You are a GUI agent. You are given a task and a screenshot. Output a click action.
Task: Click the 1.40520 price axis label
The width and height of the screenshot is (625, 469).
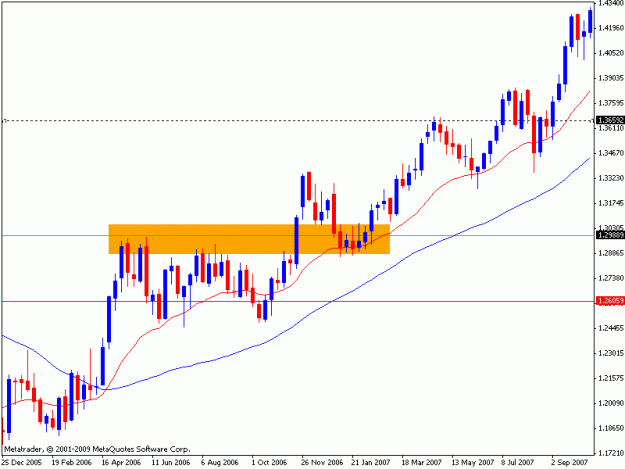[x=611, y=53]
